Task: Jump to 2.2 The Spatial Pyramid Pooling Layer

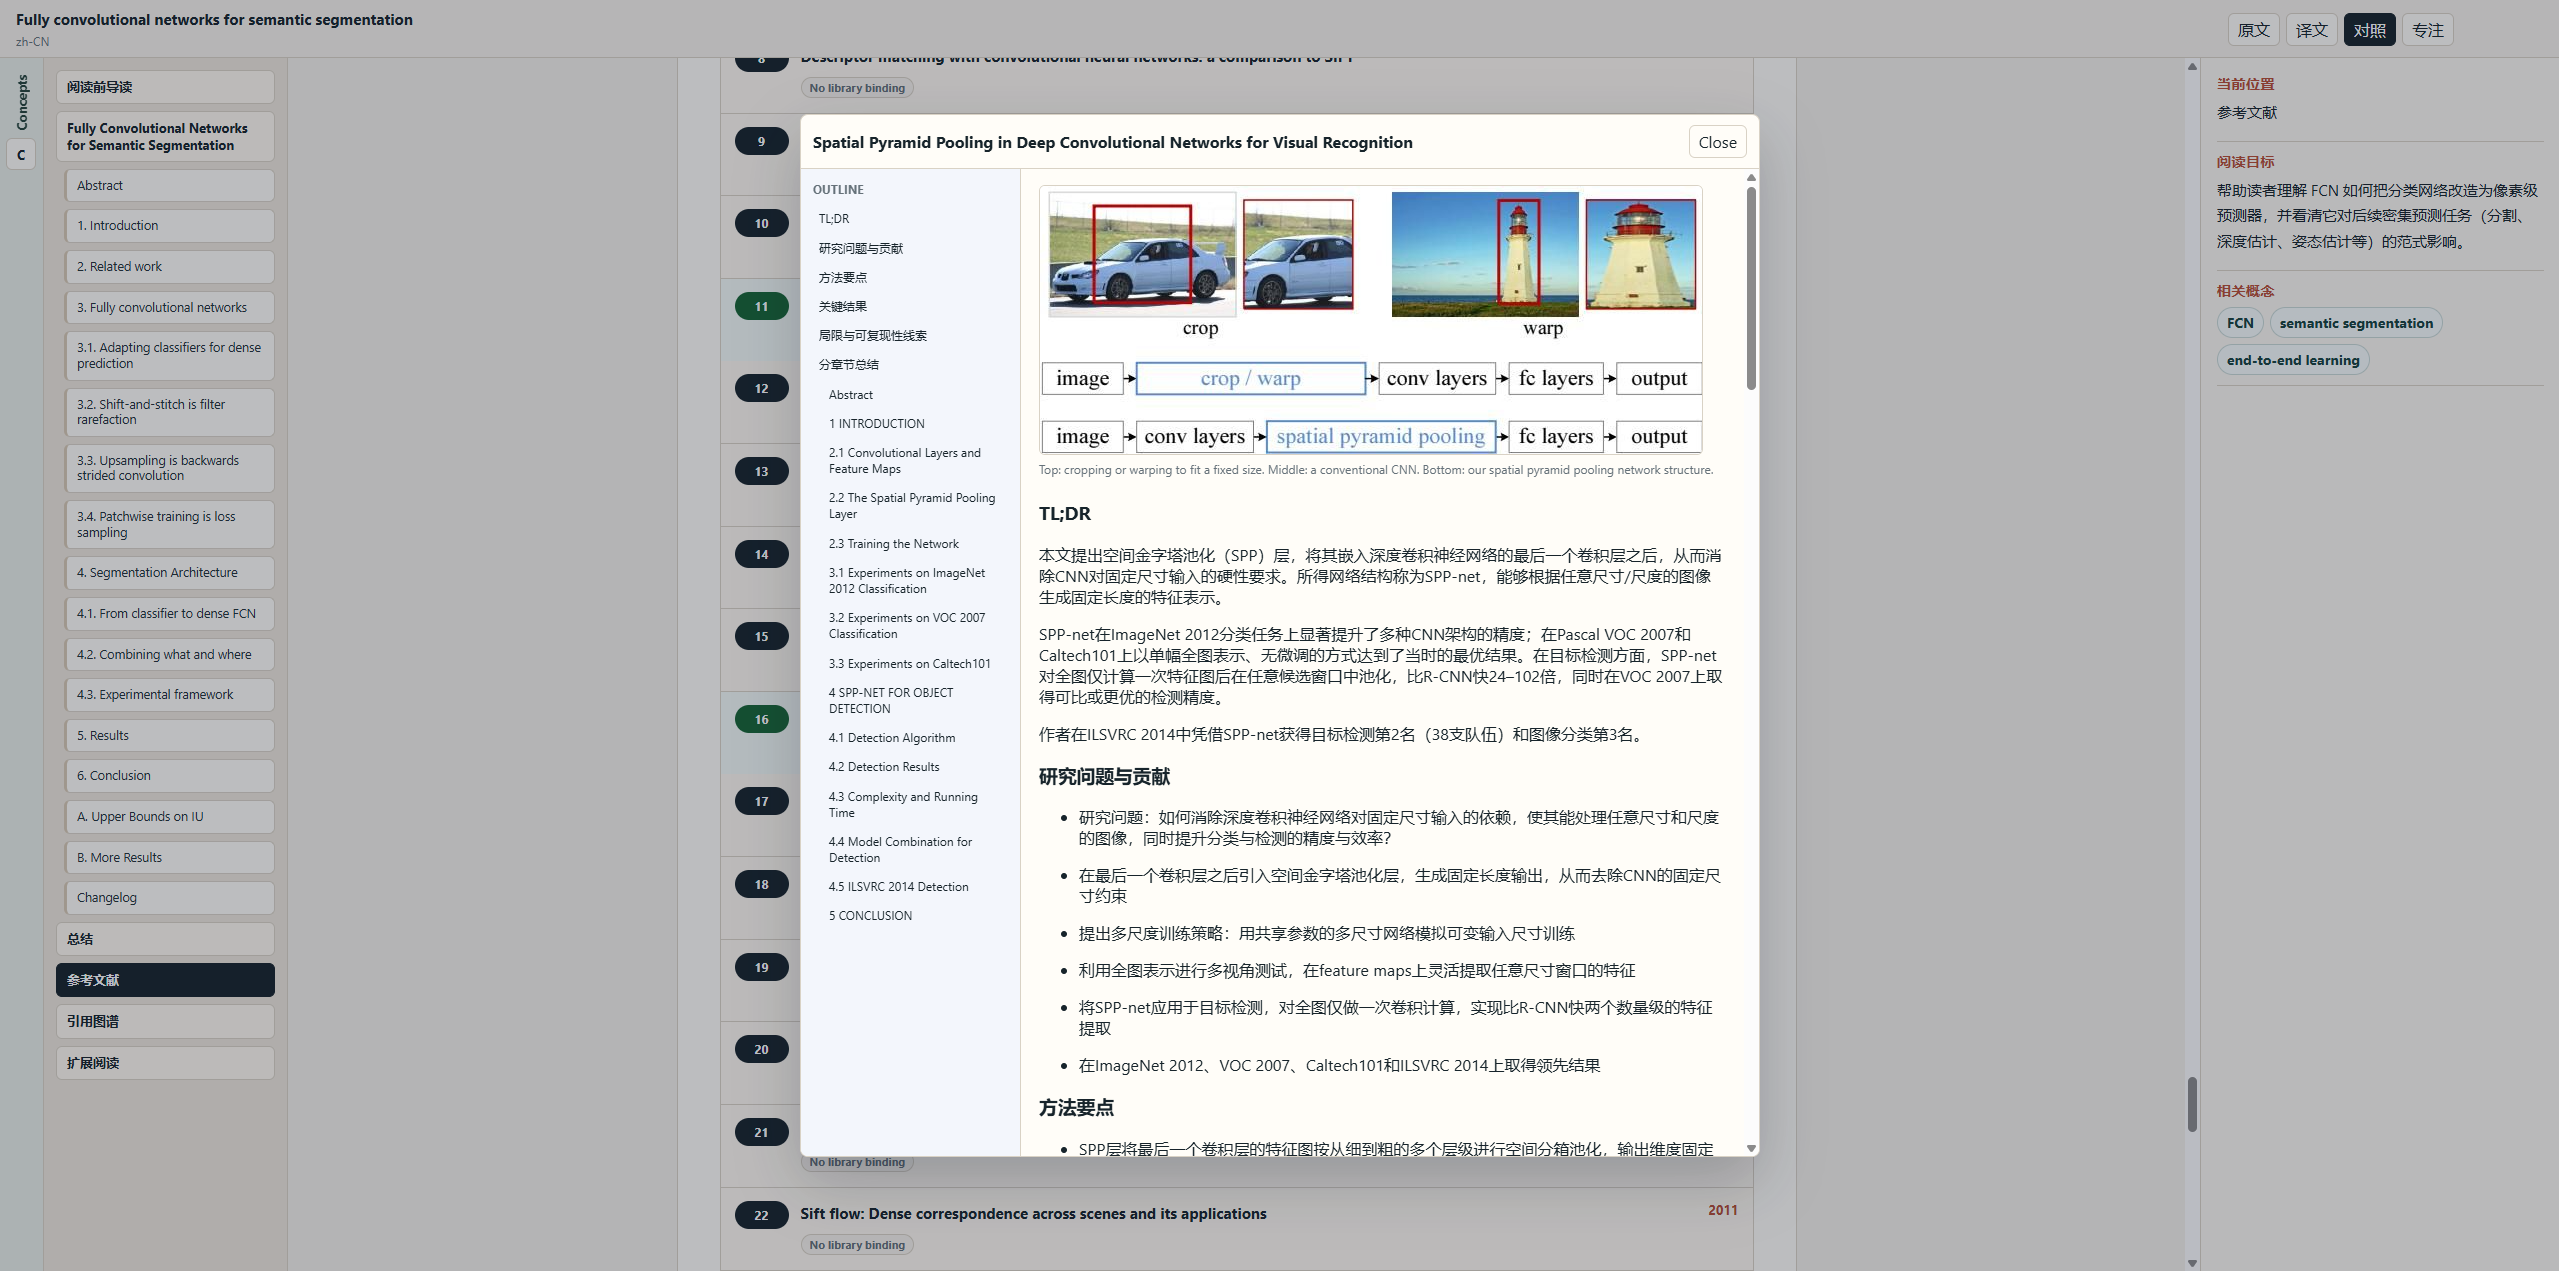Action: 911,505
